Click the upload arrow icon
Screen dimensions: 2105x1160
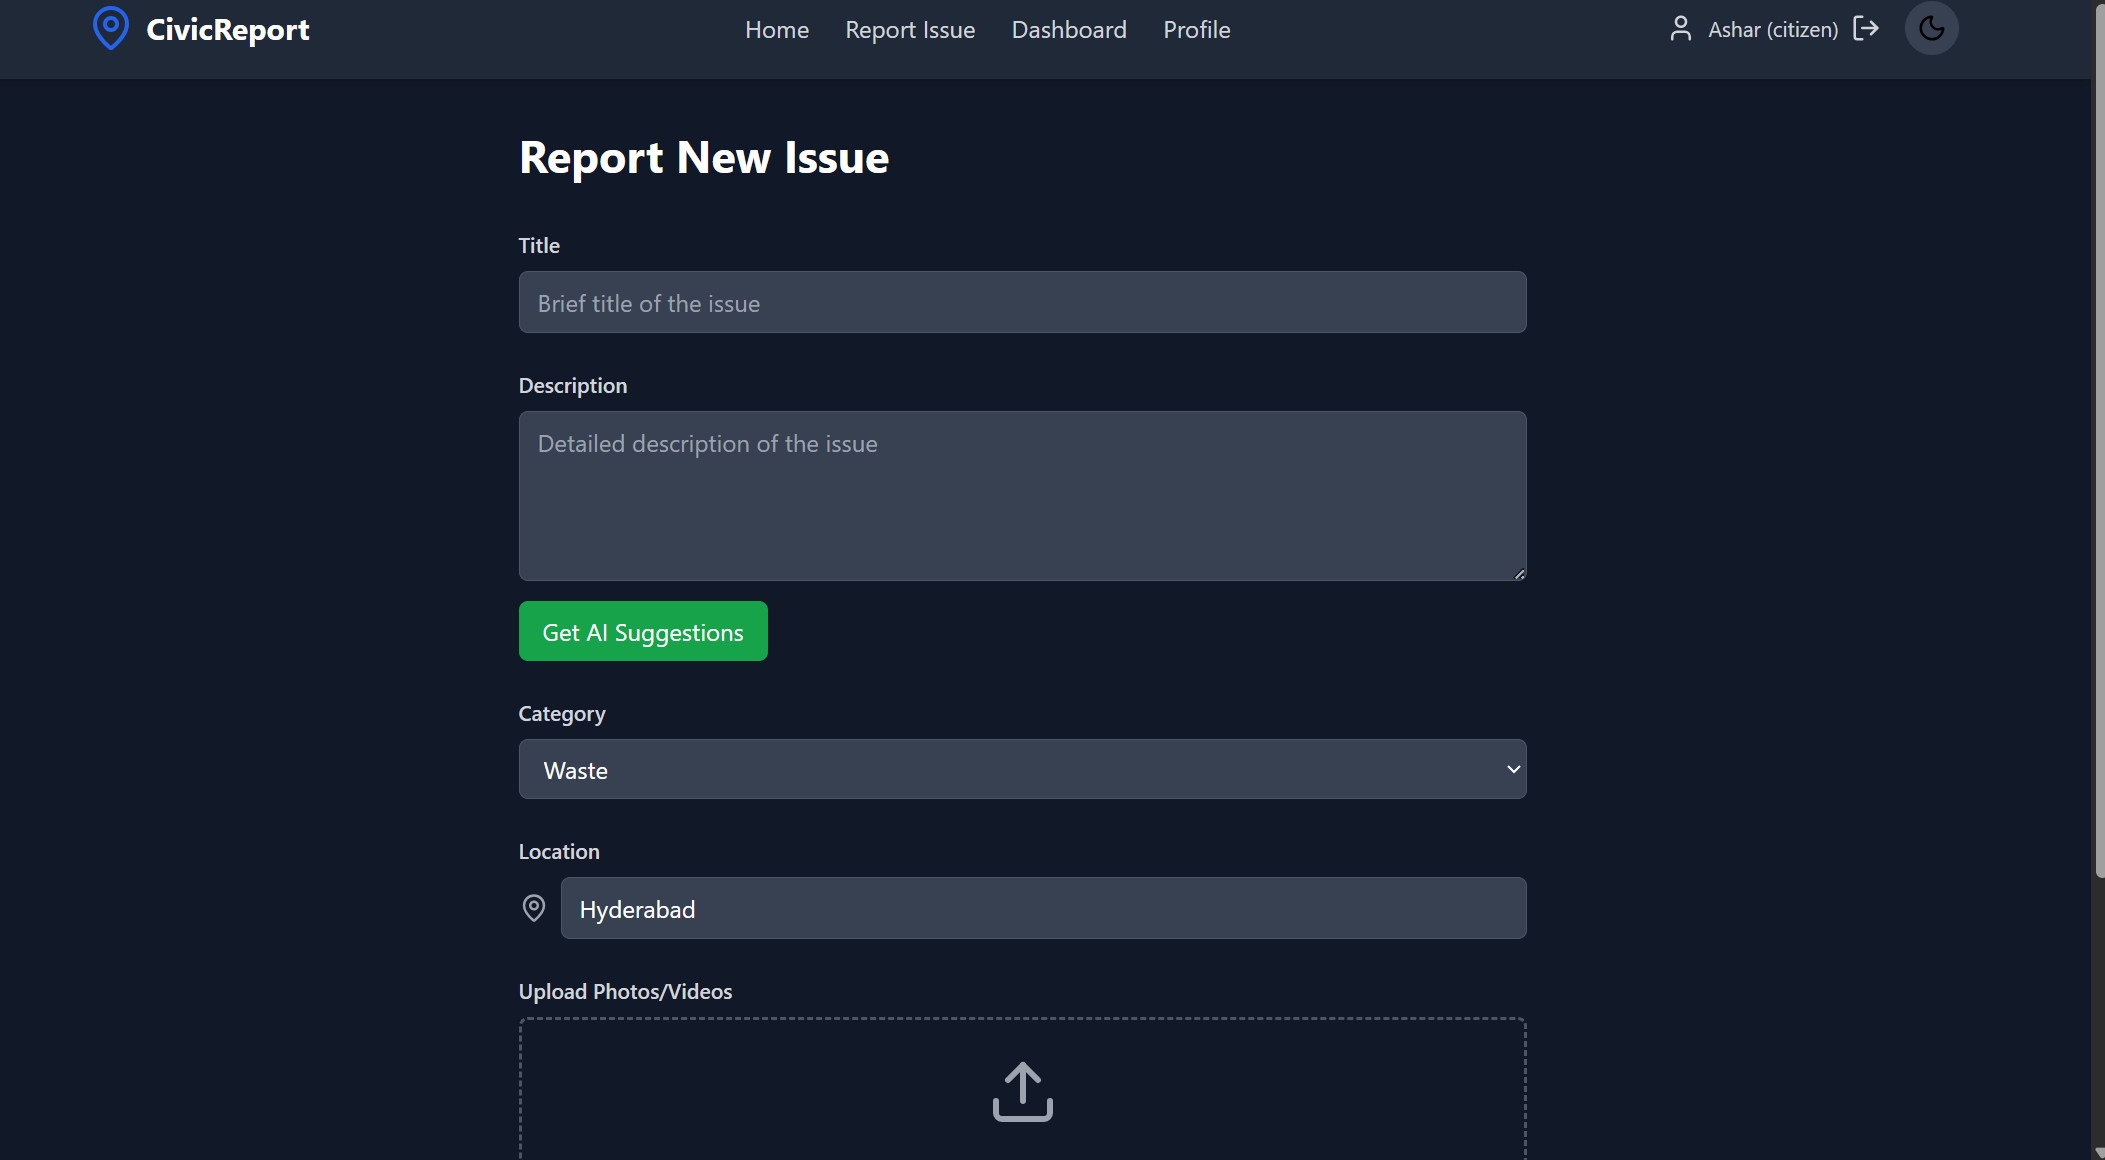pos(1022,1091)
